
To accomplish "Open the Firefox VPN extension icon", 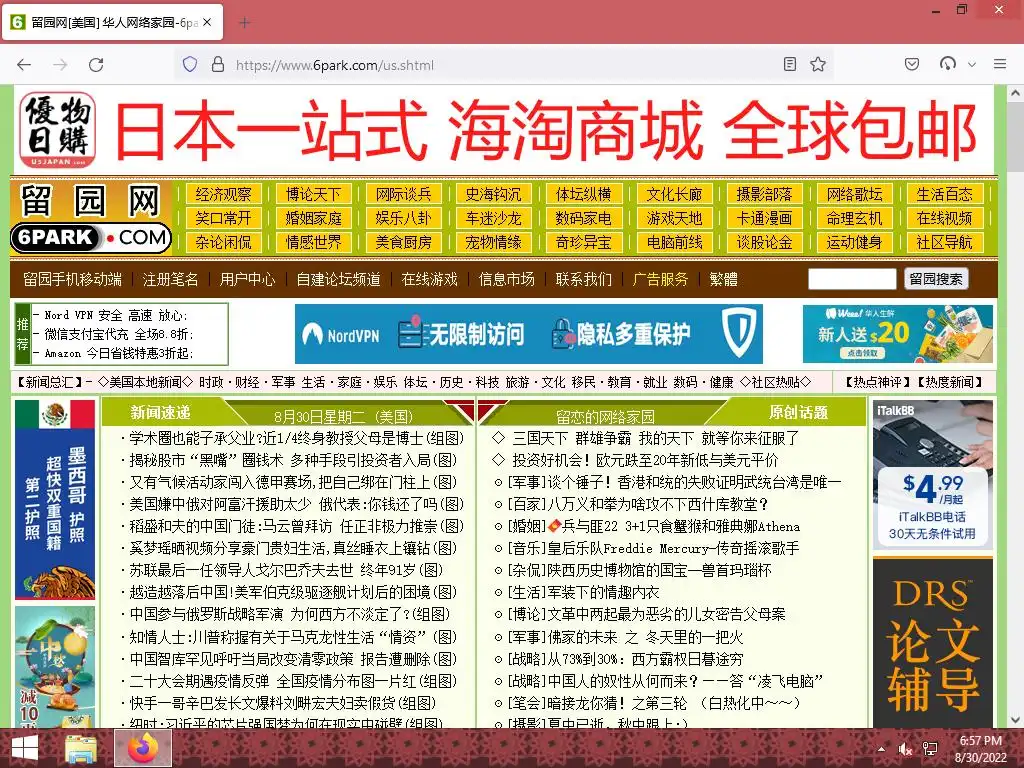I will pyautogui.click(x=948, y=63).
